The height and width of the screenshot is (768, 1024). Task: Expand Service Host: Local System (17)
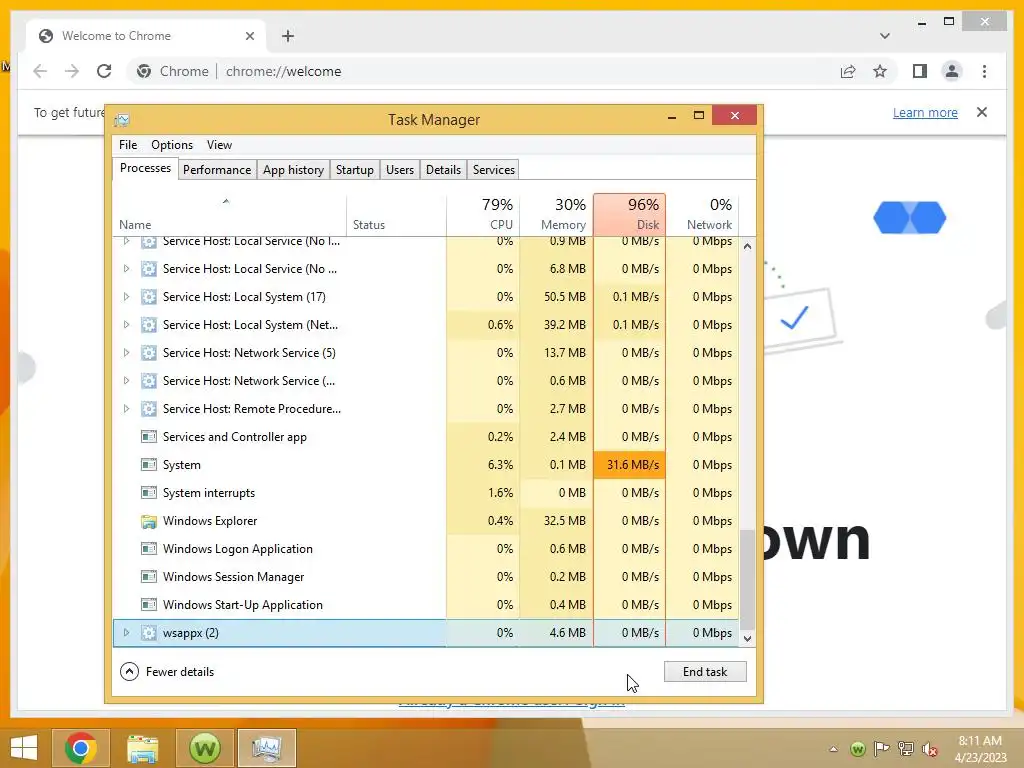126,296
